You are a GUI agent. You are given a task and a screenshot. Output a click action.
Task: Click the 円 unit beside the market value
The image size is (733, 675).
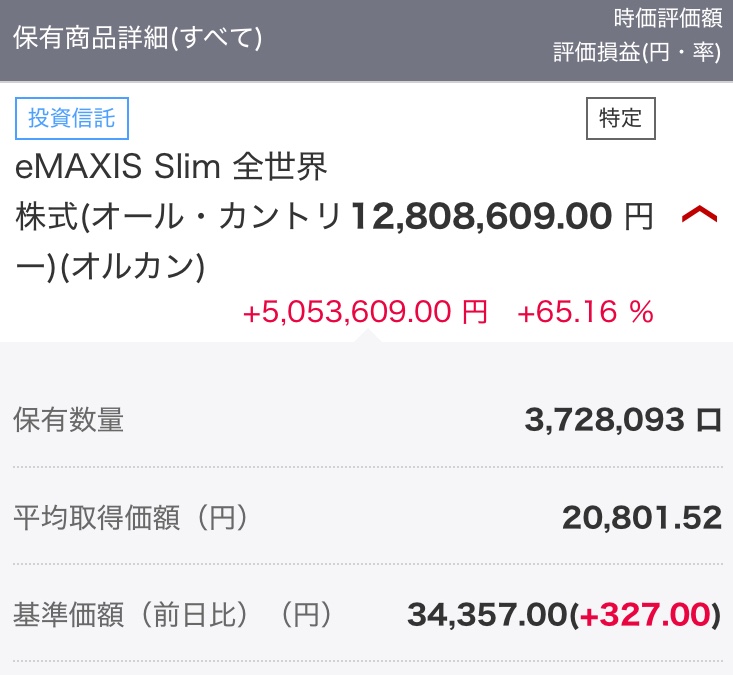click(637, 216)
